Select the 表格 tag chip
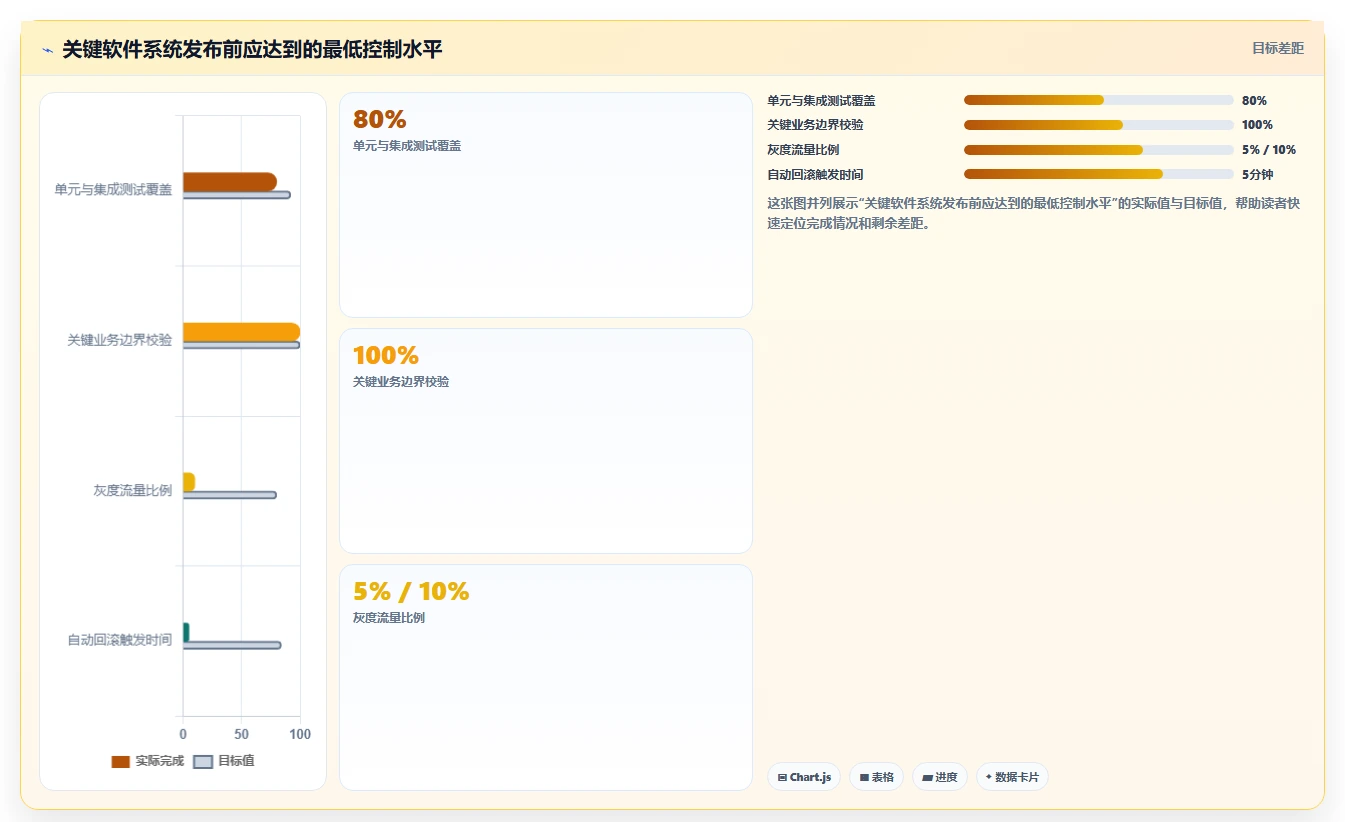Image resolution: width=1345 pixels, height=822 pixels. pos(877,777)
